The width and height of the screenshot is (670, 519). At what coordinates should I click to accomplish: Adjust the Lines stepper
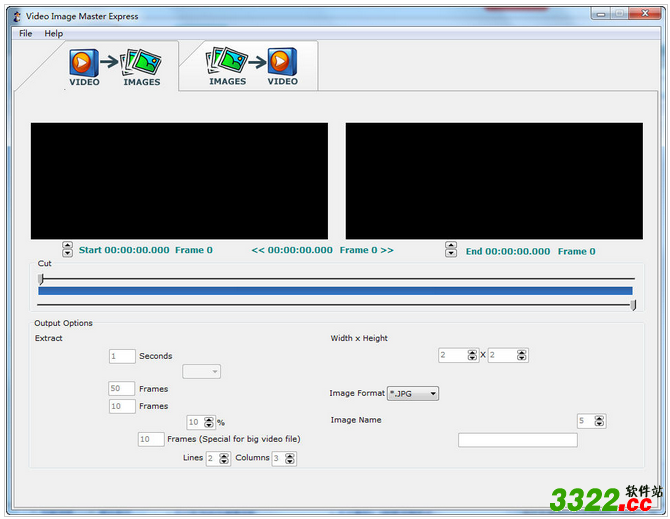[223, 459]
